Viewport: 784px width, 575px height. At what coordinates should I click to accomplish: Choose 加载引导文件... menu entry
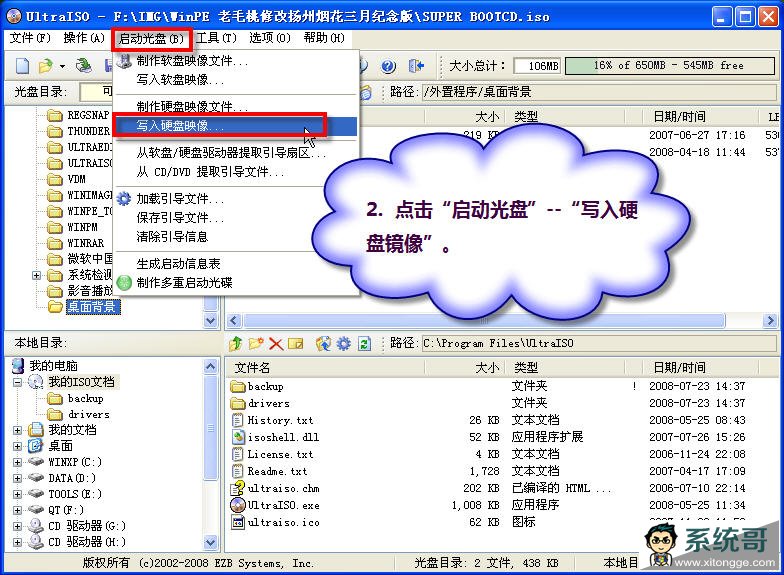(236, 199)
